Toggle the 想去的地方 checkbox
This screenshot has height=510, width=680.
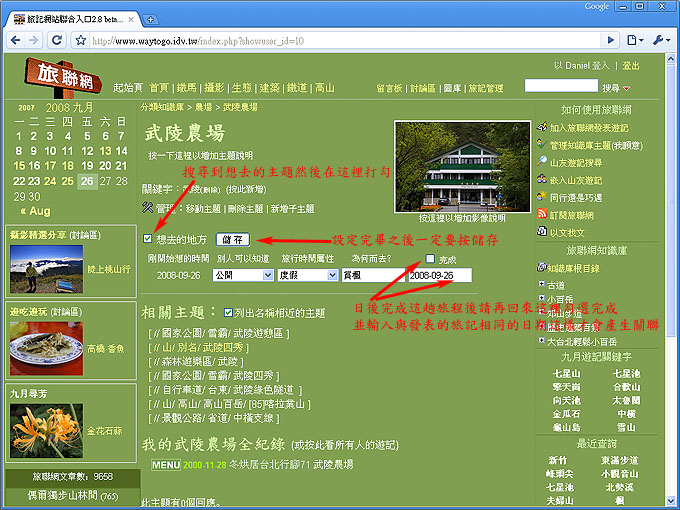point(148,239)
